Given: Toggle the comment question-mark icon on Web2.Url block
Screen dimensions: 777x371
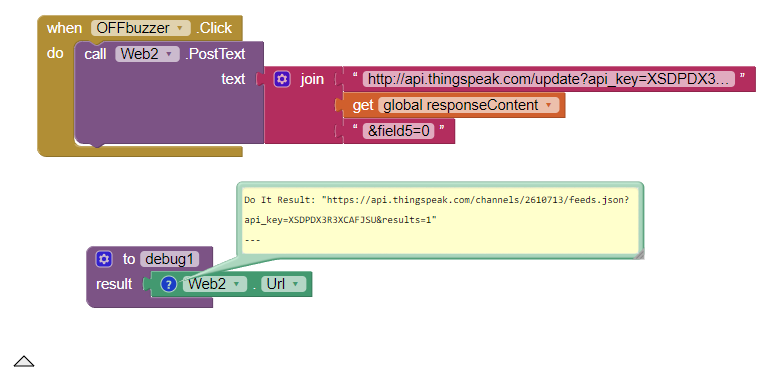Looking at the screenshot, I should click(169, 284).
